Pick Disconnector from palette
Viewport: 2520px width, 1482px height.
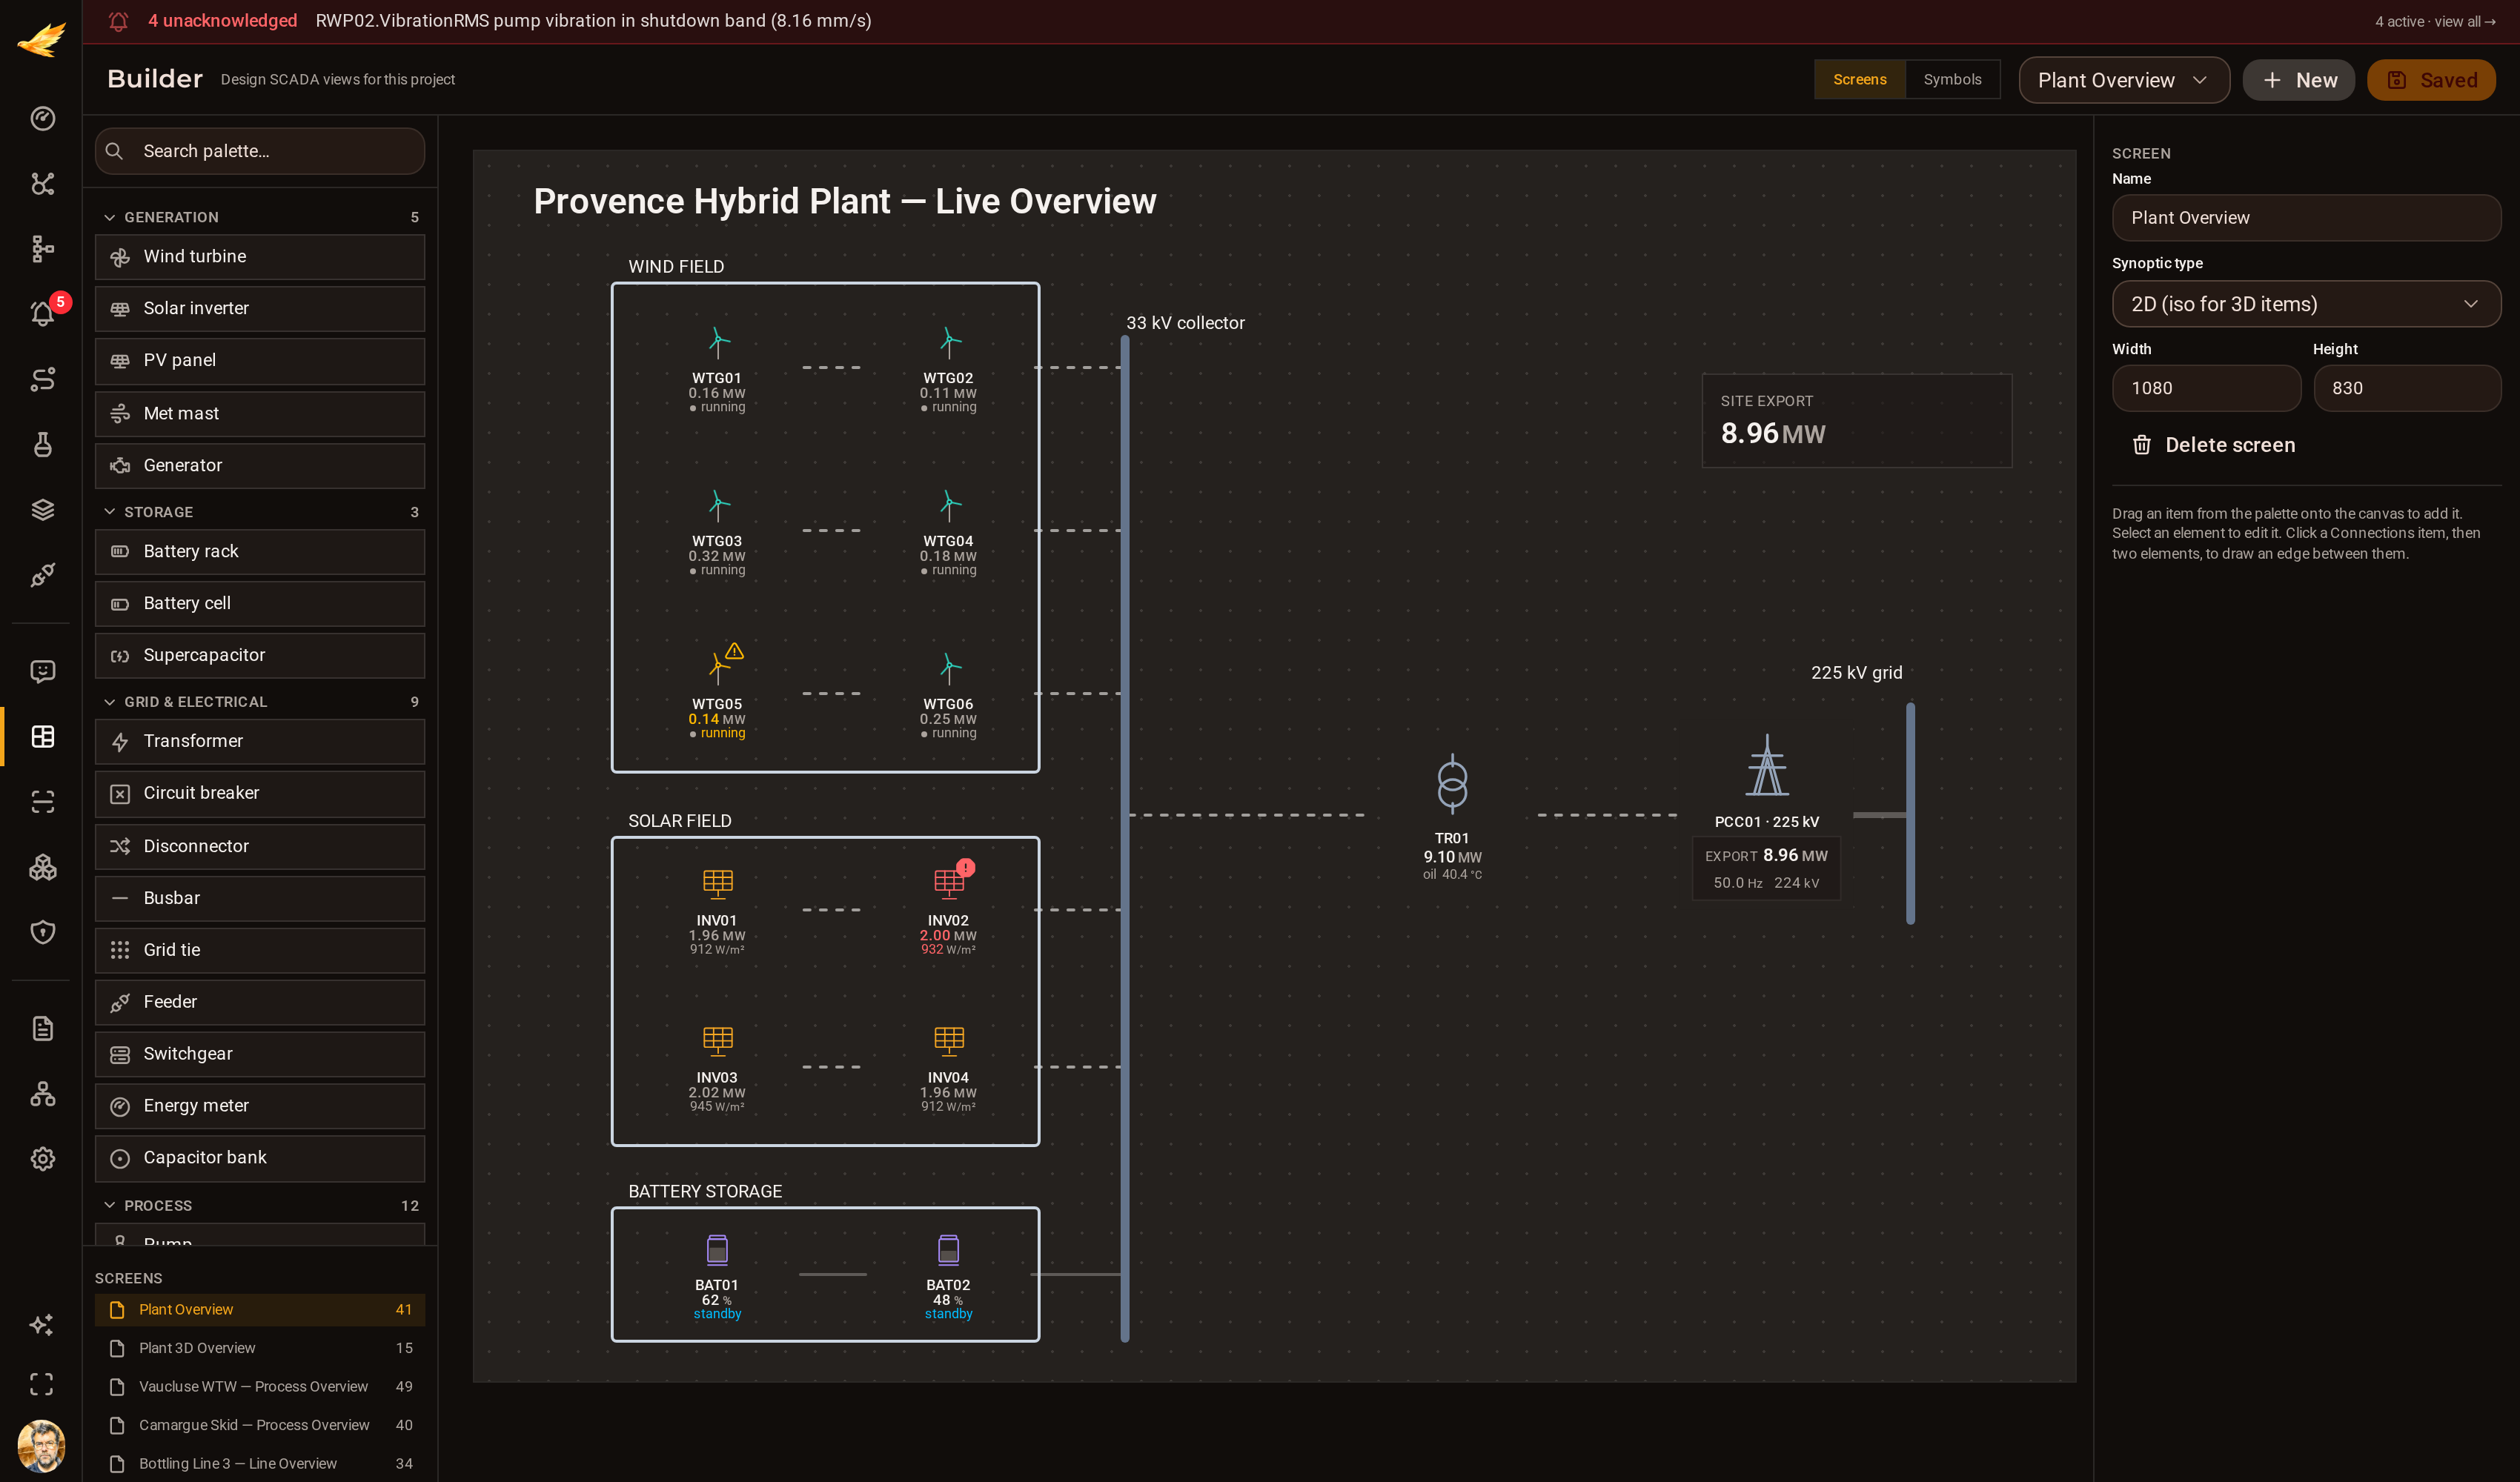pos(260,846)
